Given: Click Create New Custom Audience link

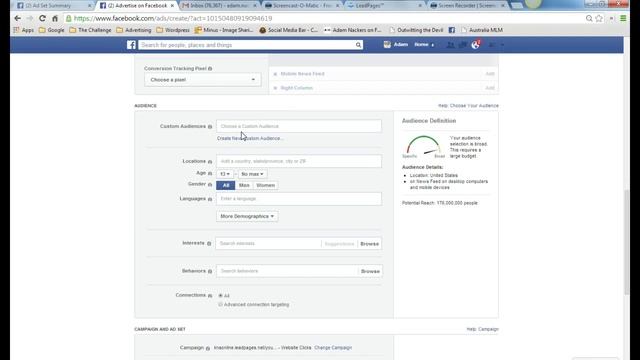Looking at the screenshot, I should 250,138.
